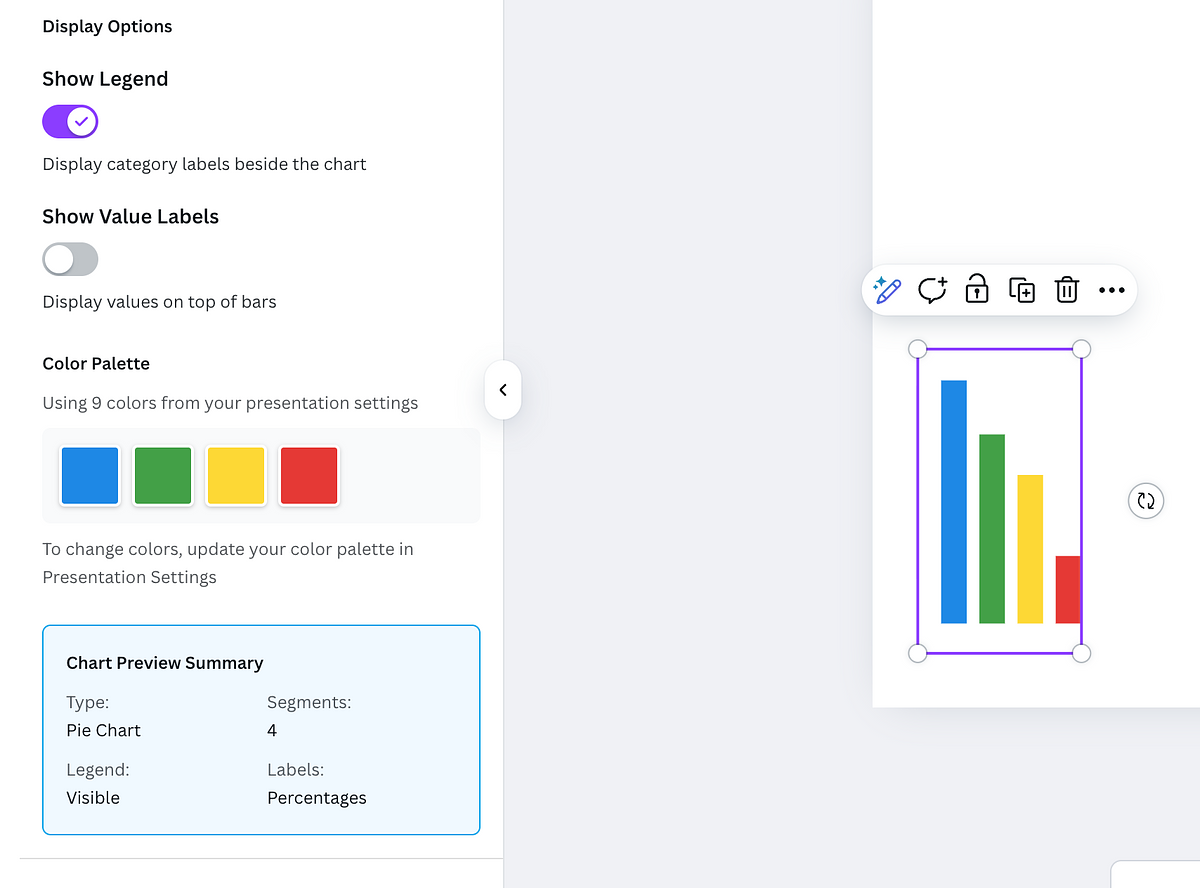1200x888 pixels.
Task: Choose the red palette swatch
Action: (309, 476)
